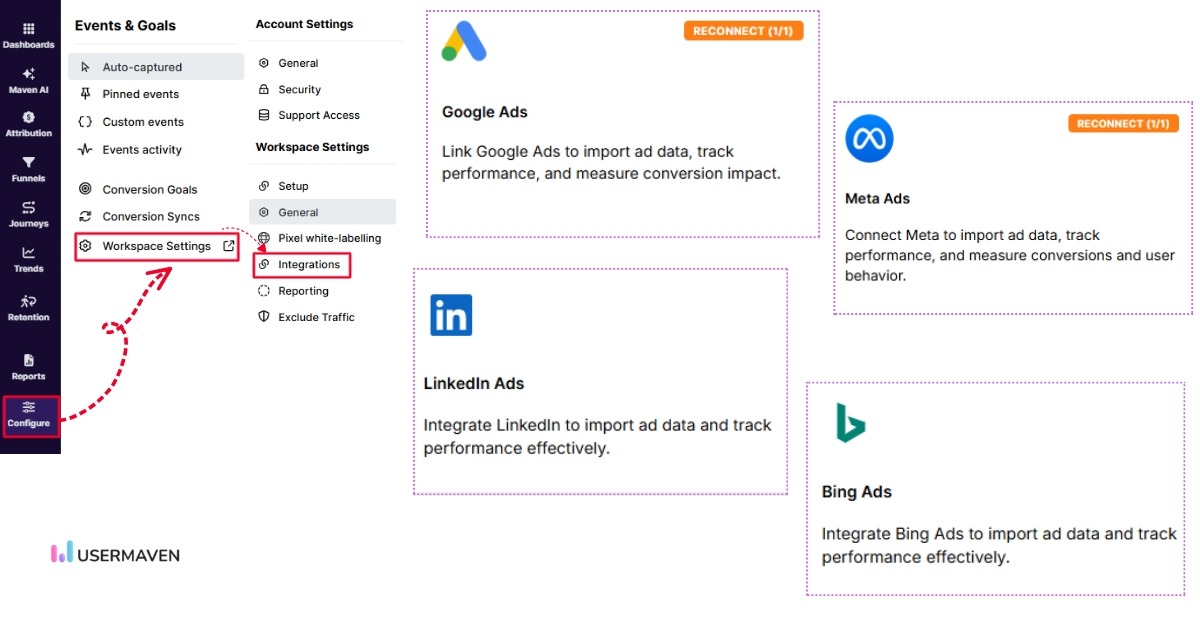Open the Attribution section
Screen dimensions: 1200x630
point(29,125)
